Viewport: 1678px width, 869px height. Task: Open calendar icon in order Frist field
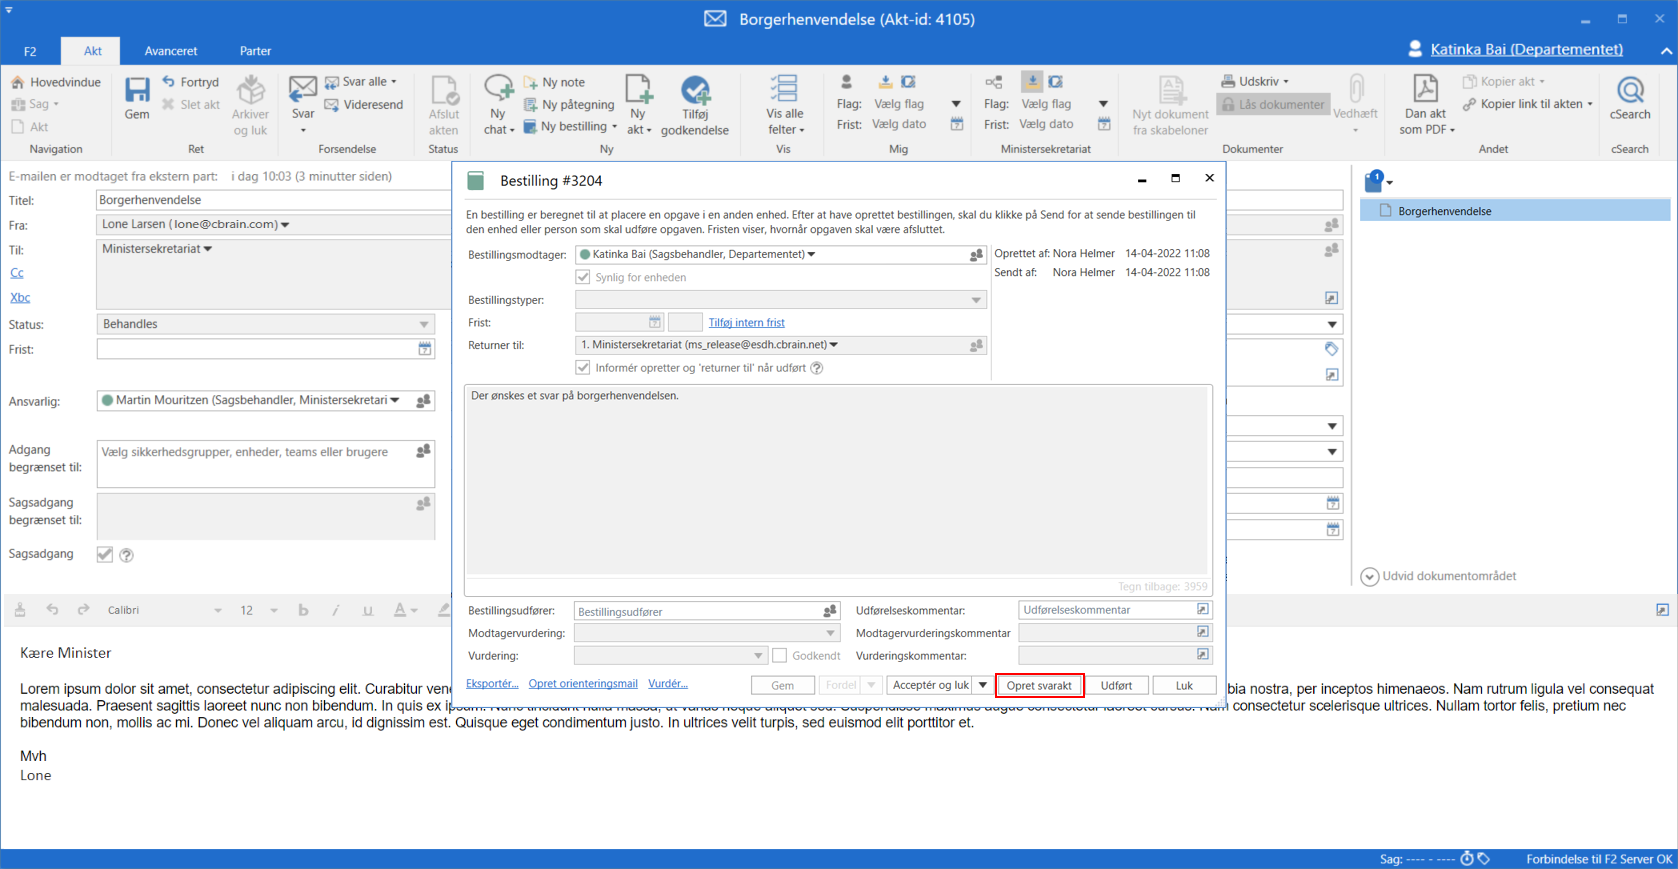click(x=655, y=322)
